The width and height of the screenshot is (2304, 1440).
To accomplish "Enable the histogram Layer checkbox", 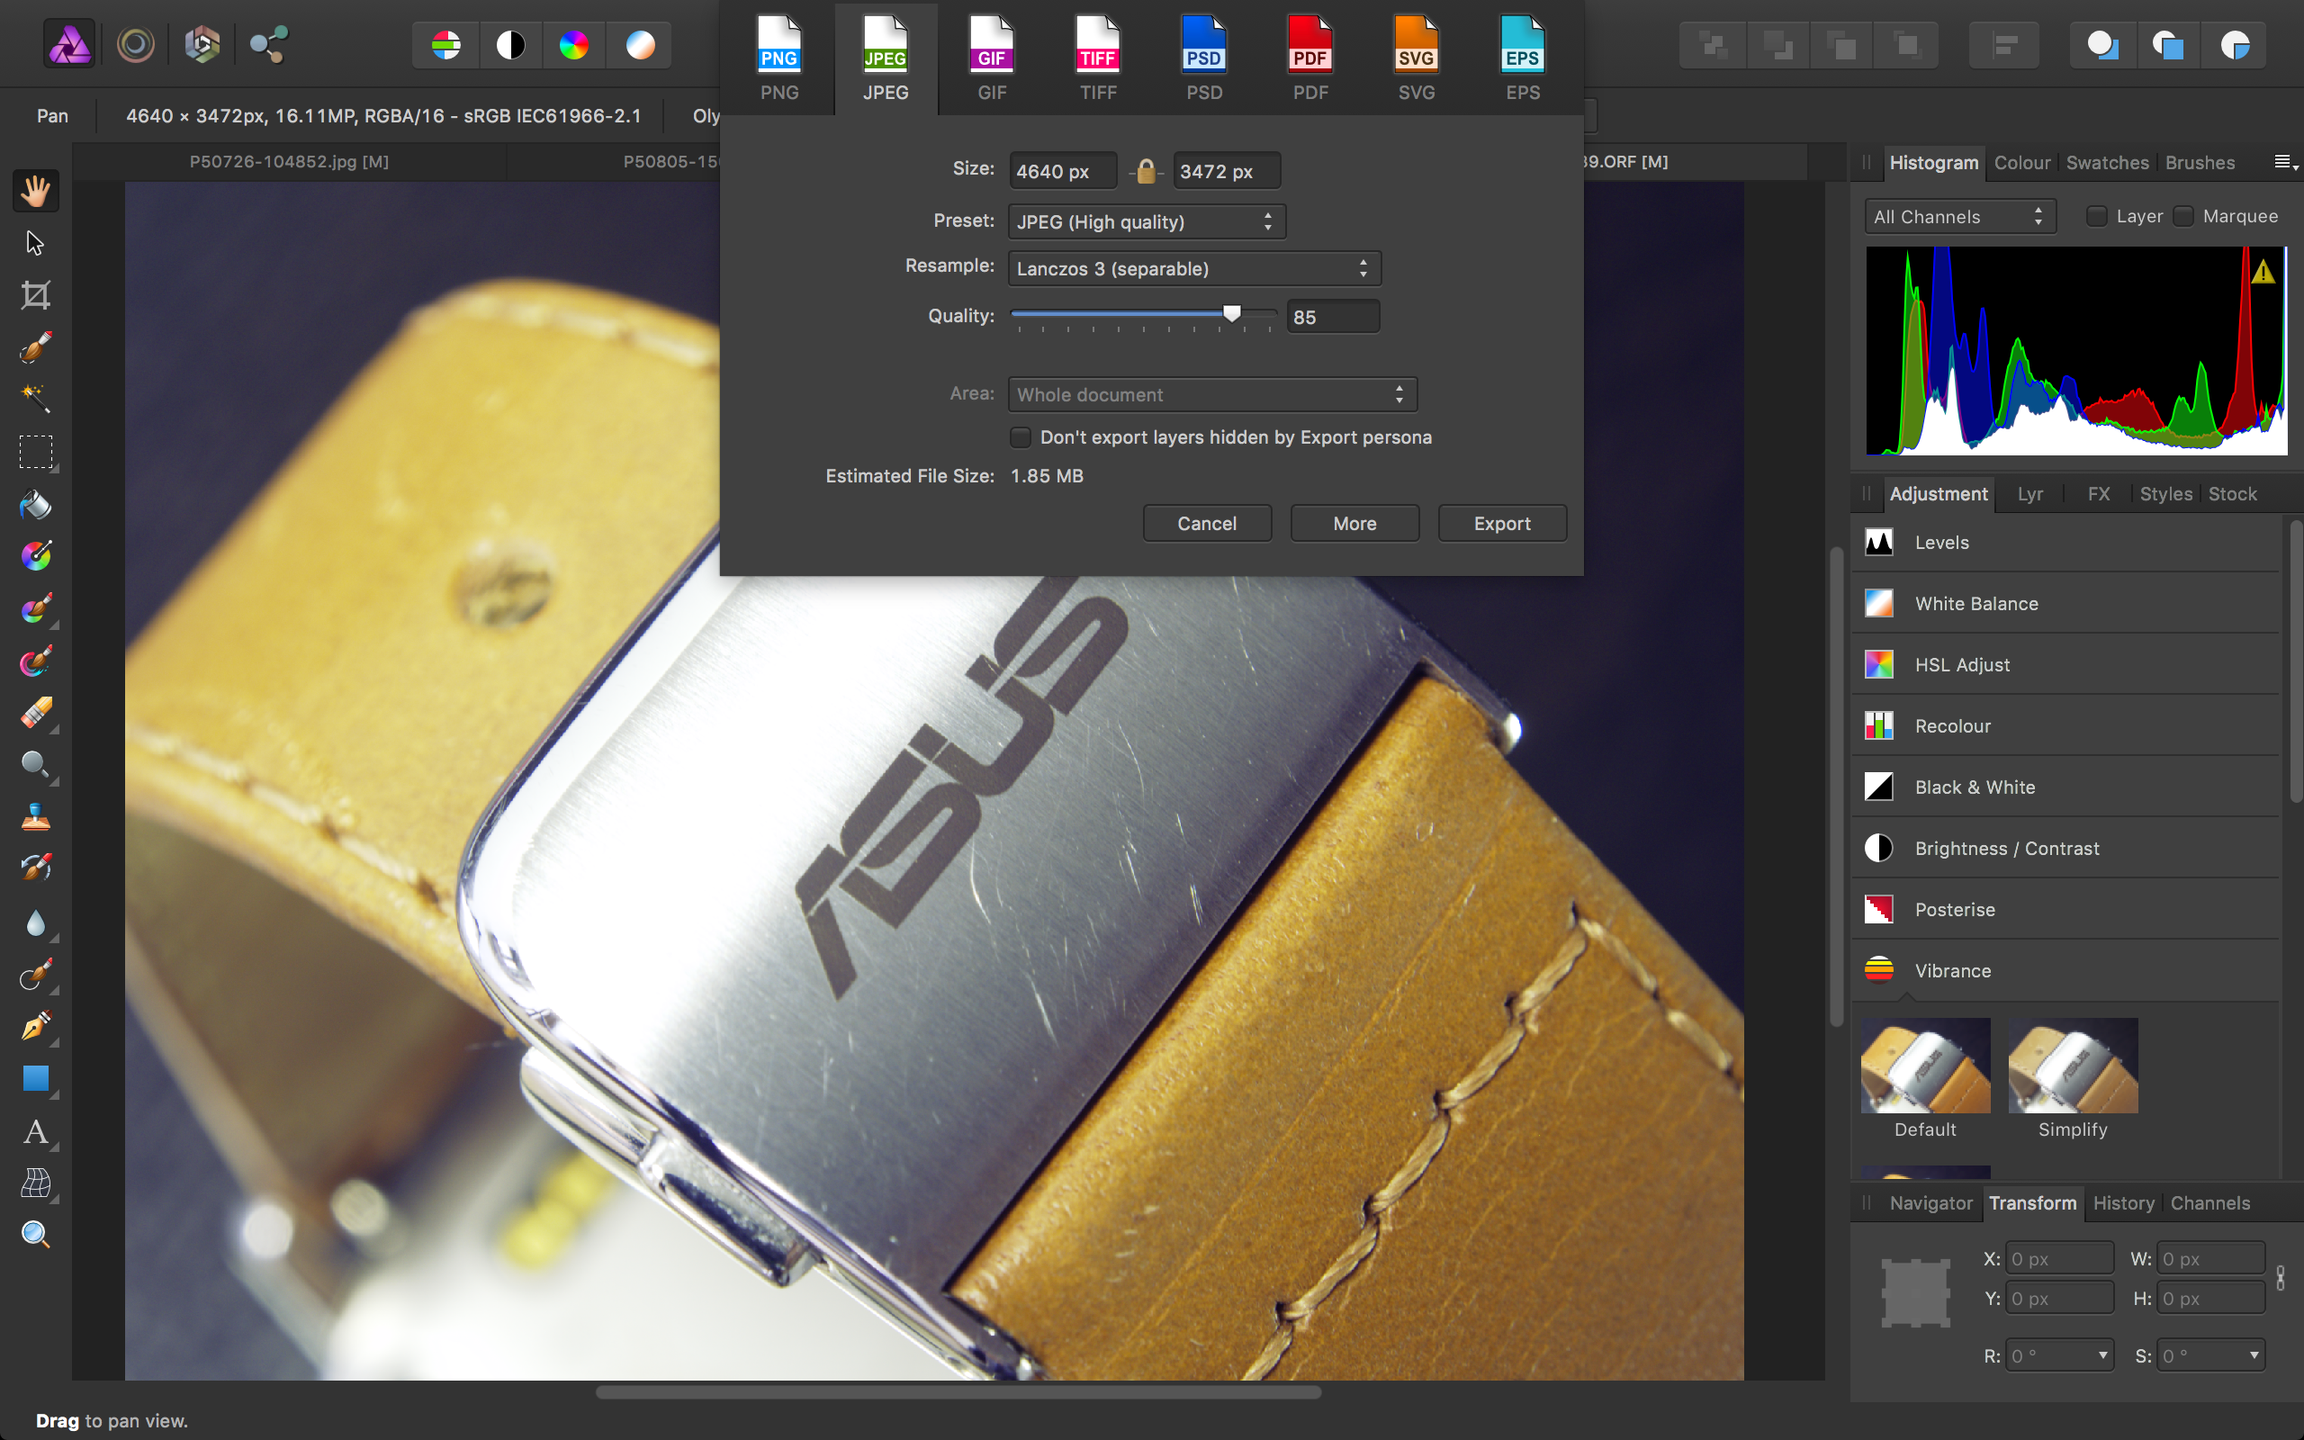I will (x=2097, y=216).
